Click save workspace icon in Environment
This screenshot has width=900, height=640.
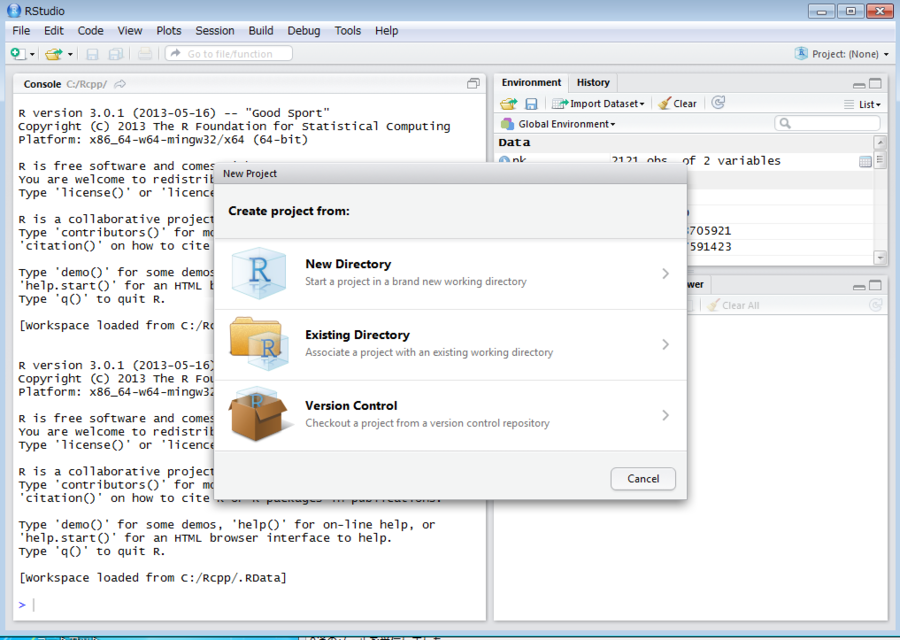point(532,104)
